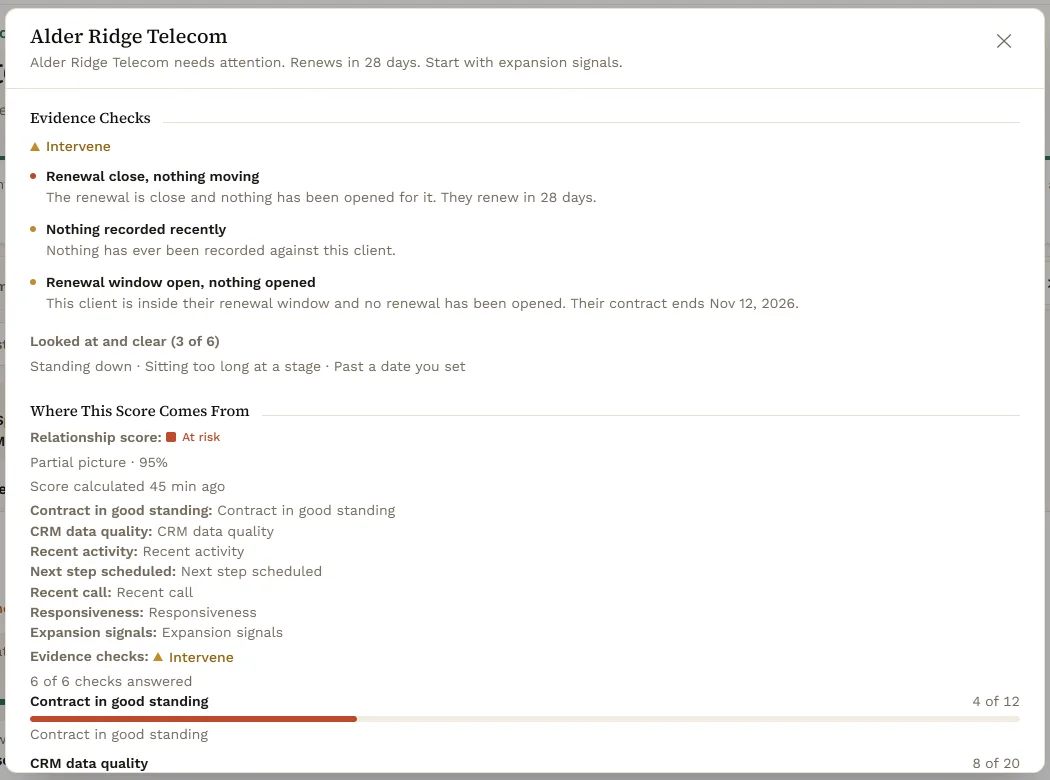Image resolution: width=1050 pixels, height=780 pixels.
Task: Close the Alder Ridge Telecom dialog
Action: (1003, 42)
